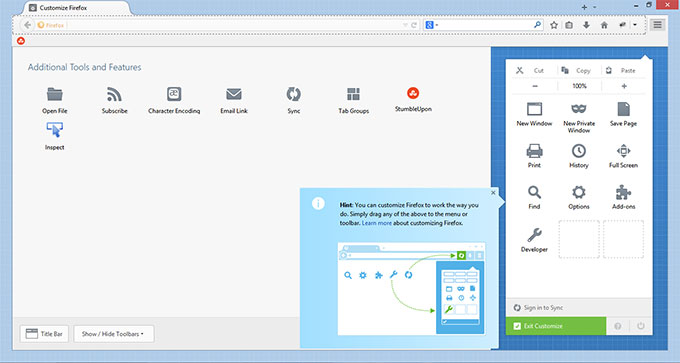Select the Developer wrench icon
680x363 pixels.
pyautogui.click(x=534, y=235)
